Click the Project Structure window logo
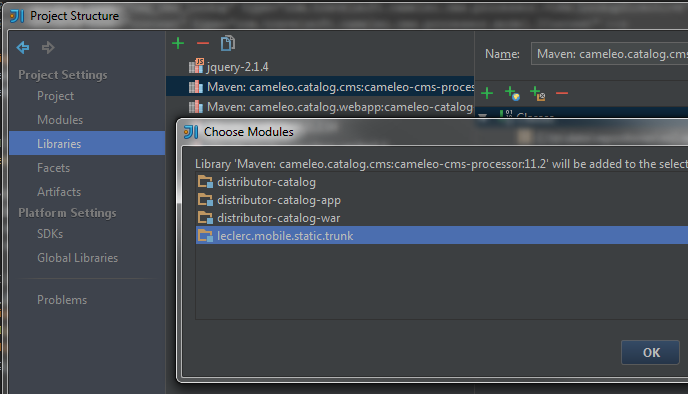Image resolution: width=688 pixels, height=394 pixels. pyautogui.click(x=17, y=16)
